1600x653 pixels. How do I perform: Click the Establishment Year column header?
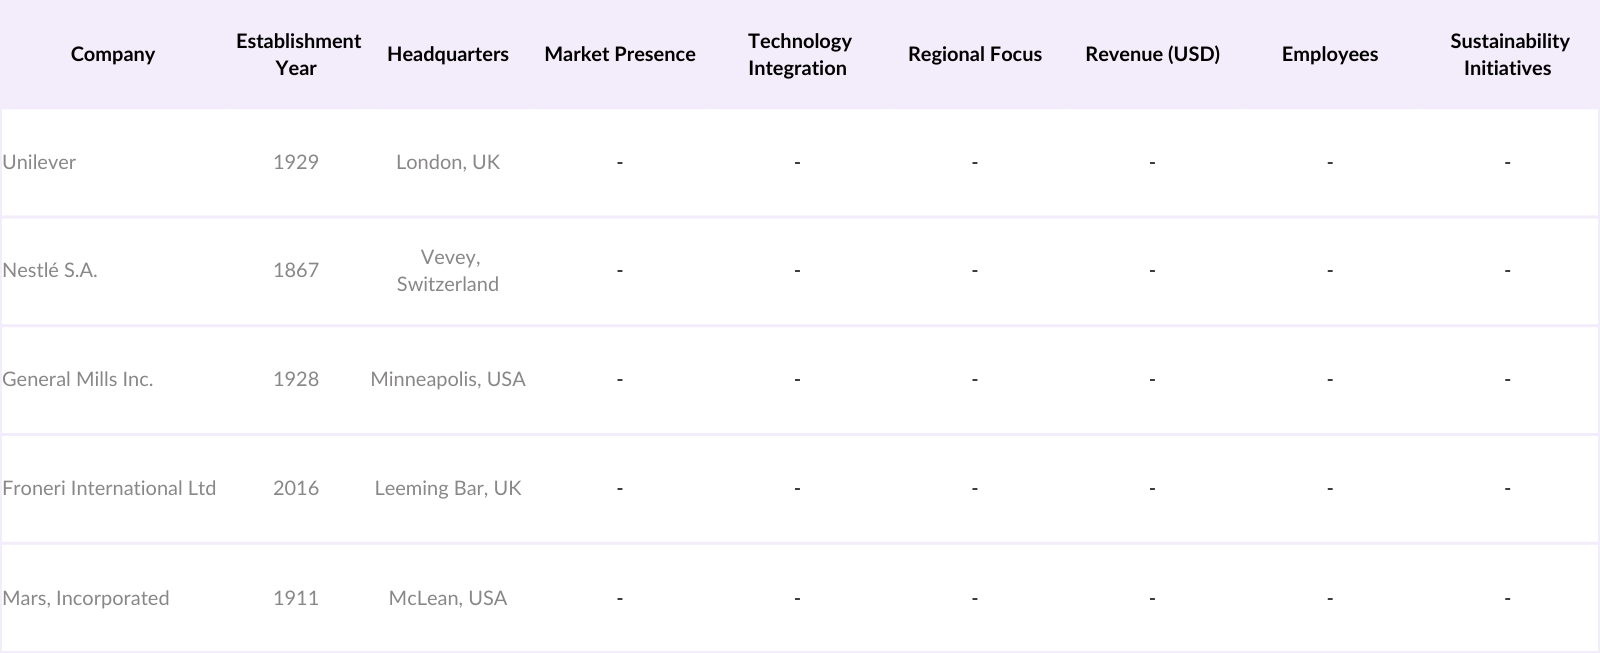(297, 54)
